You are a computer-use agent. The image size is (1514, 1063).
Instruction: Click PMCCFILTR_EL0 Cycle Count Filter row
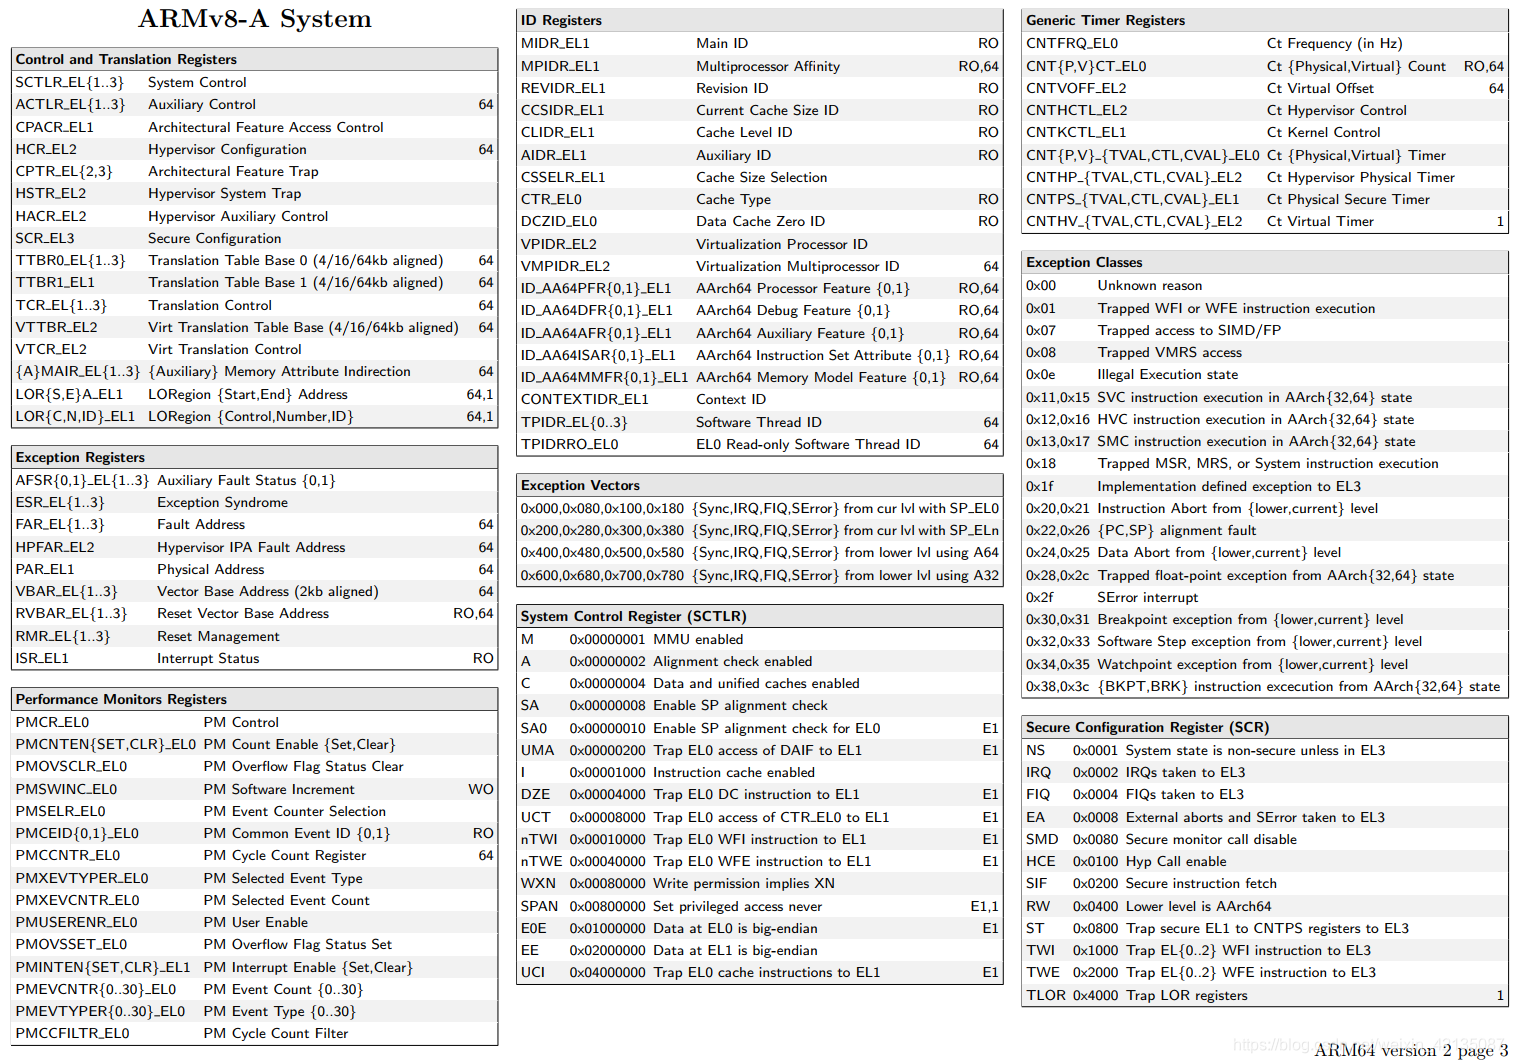tap(255, 1033)
